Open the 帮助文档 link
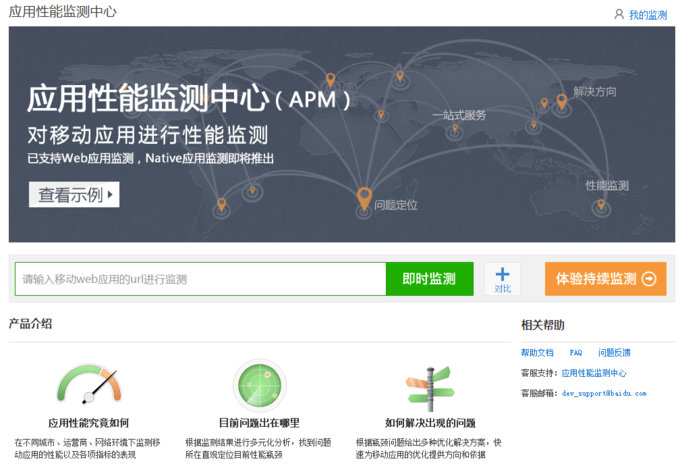The image size is (680, 470). (x=537, y=352)
